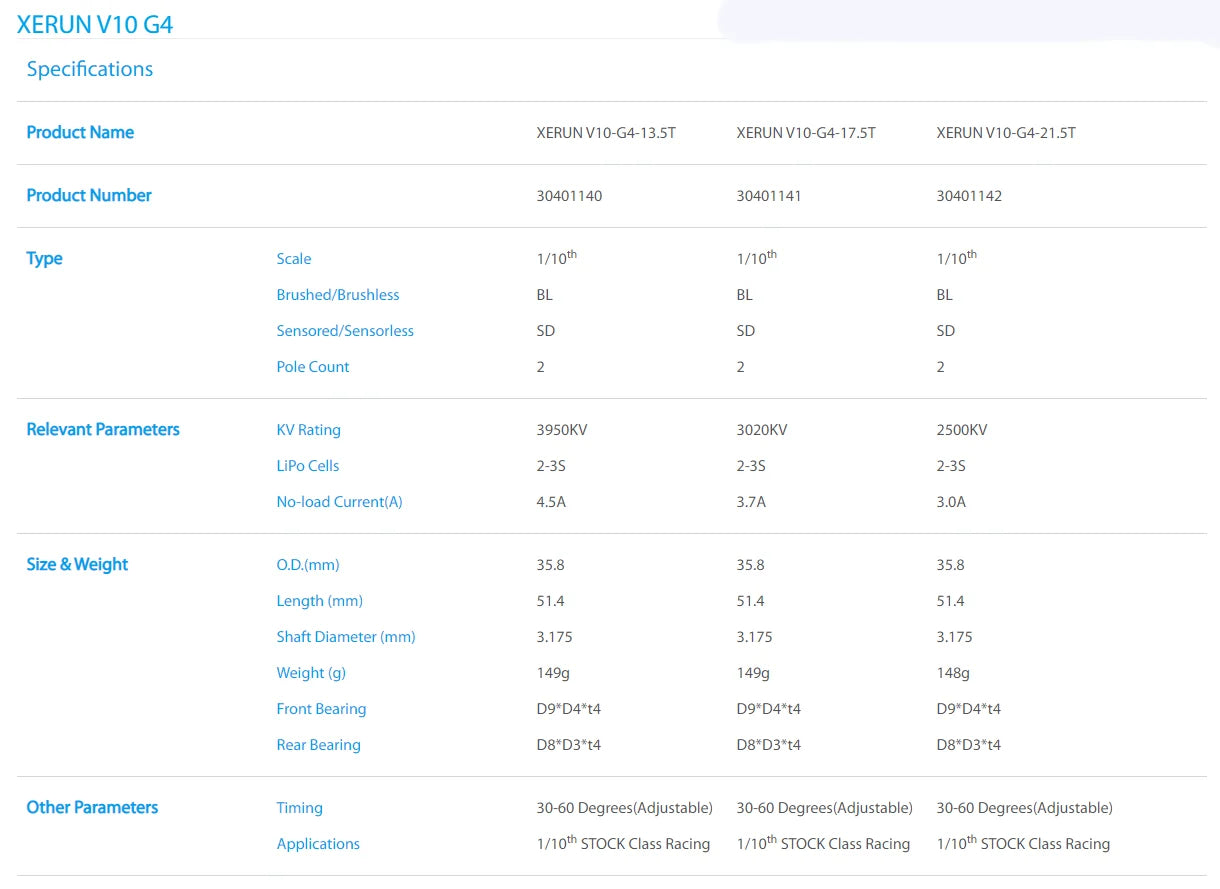Select the Product Name row label
This screenshot has height=889, width=1220.
coord(80,132)
